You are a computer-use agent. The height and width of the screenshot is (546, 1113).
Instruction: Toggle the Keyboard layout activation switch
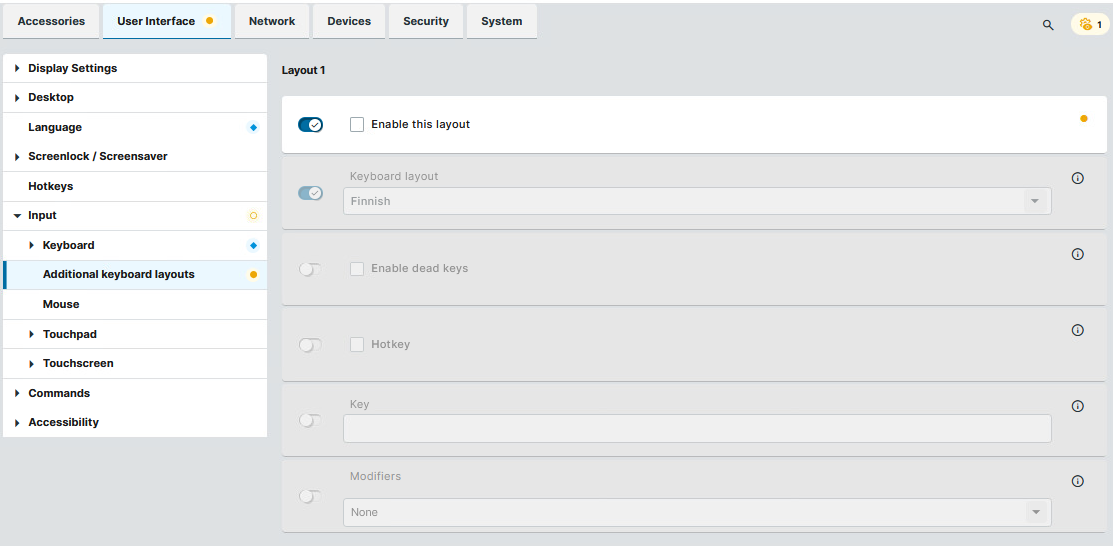tap(310, 193)
